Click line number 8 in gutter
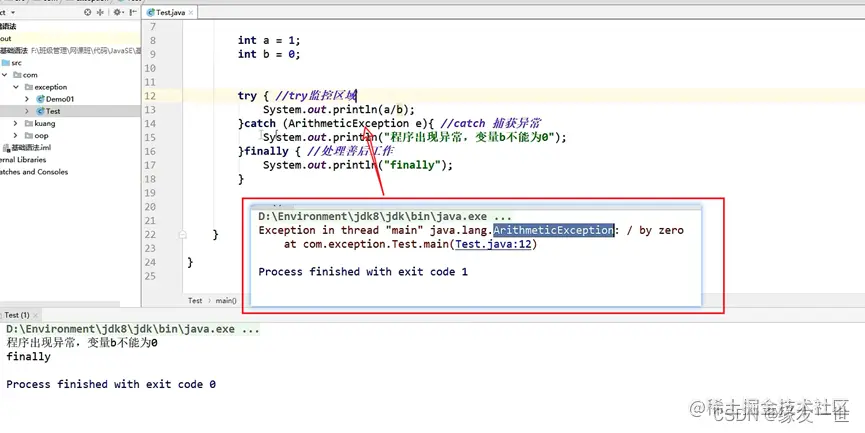 153,40
